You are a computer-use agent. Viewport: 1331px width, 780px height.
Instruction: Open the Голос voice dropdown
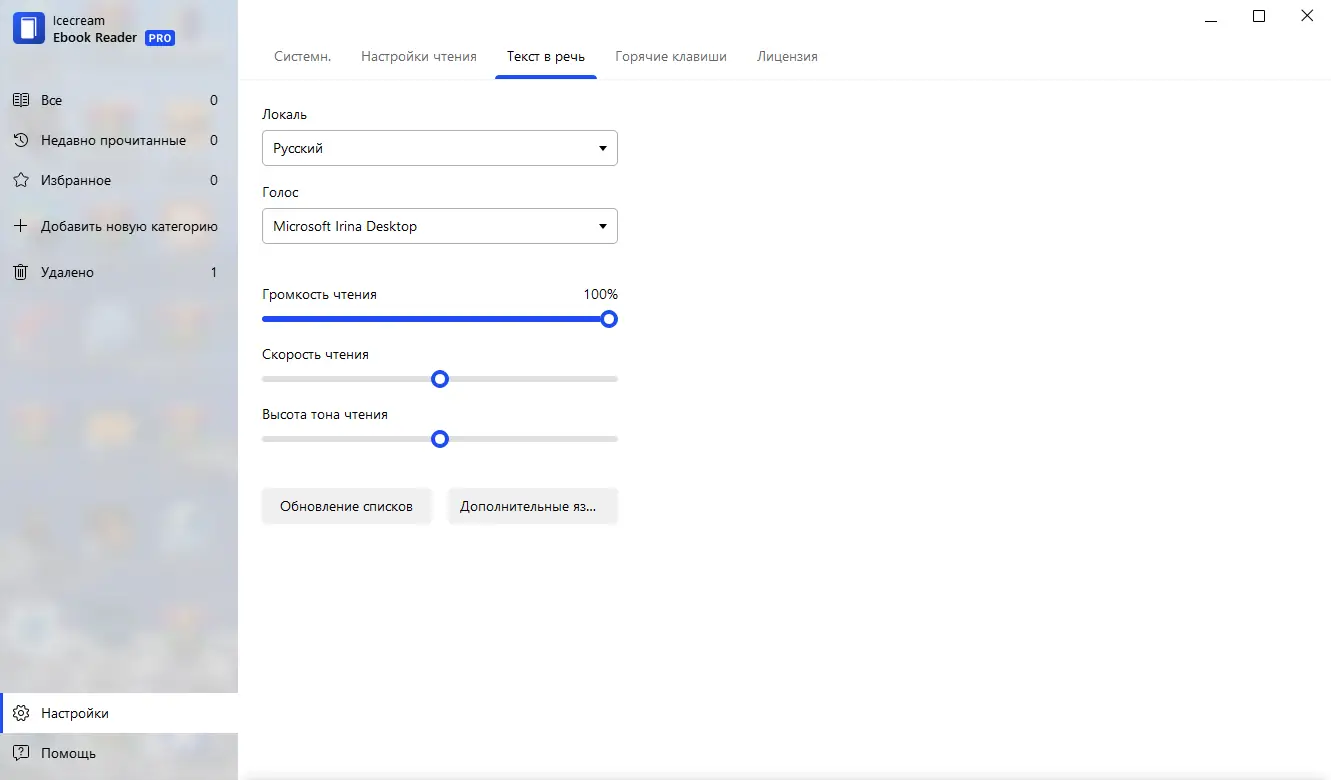[439, 226]
